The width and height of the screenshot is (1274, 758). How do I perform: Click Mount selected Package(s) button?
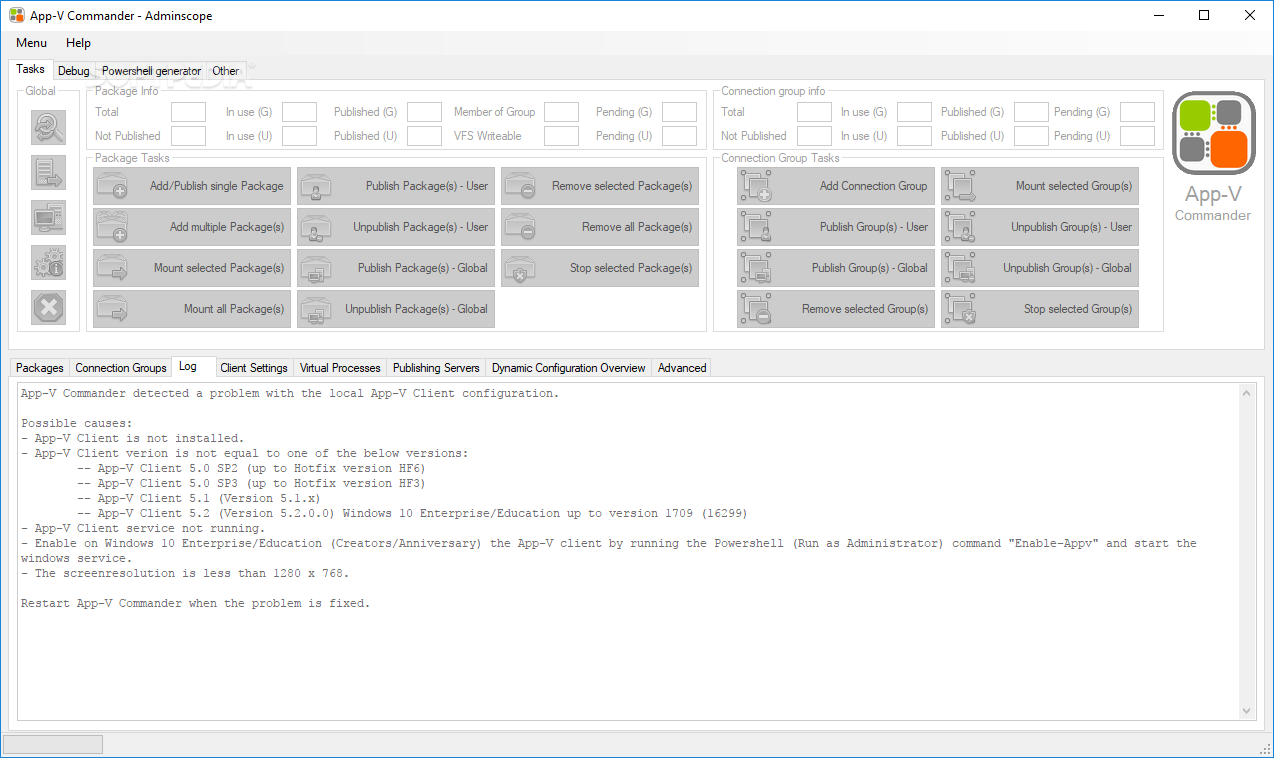coord(192,268)
